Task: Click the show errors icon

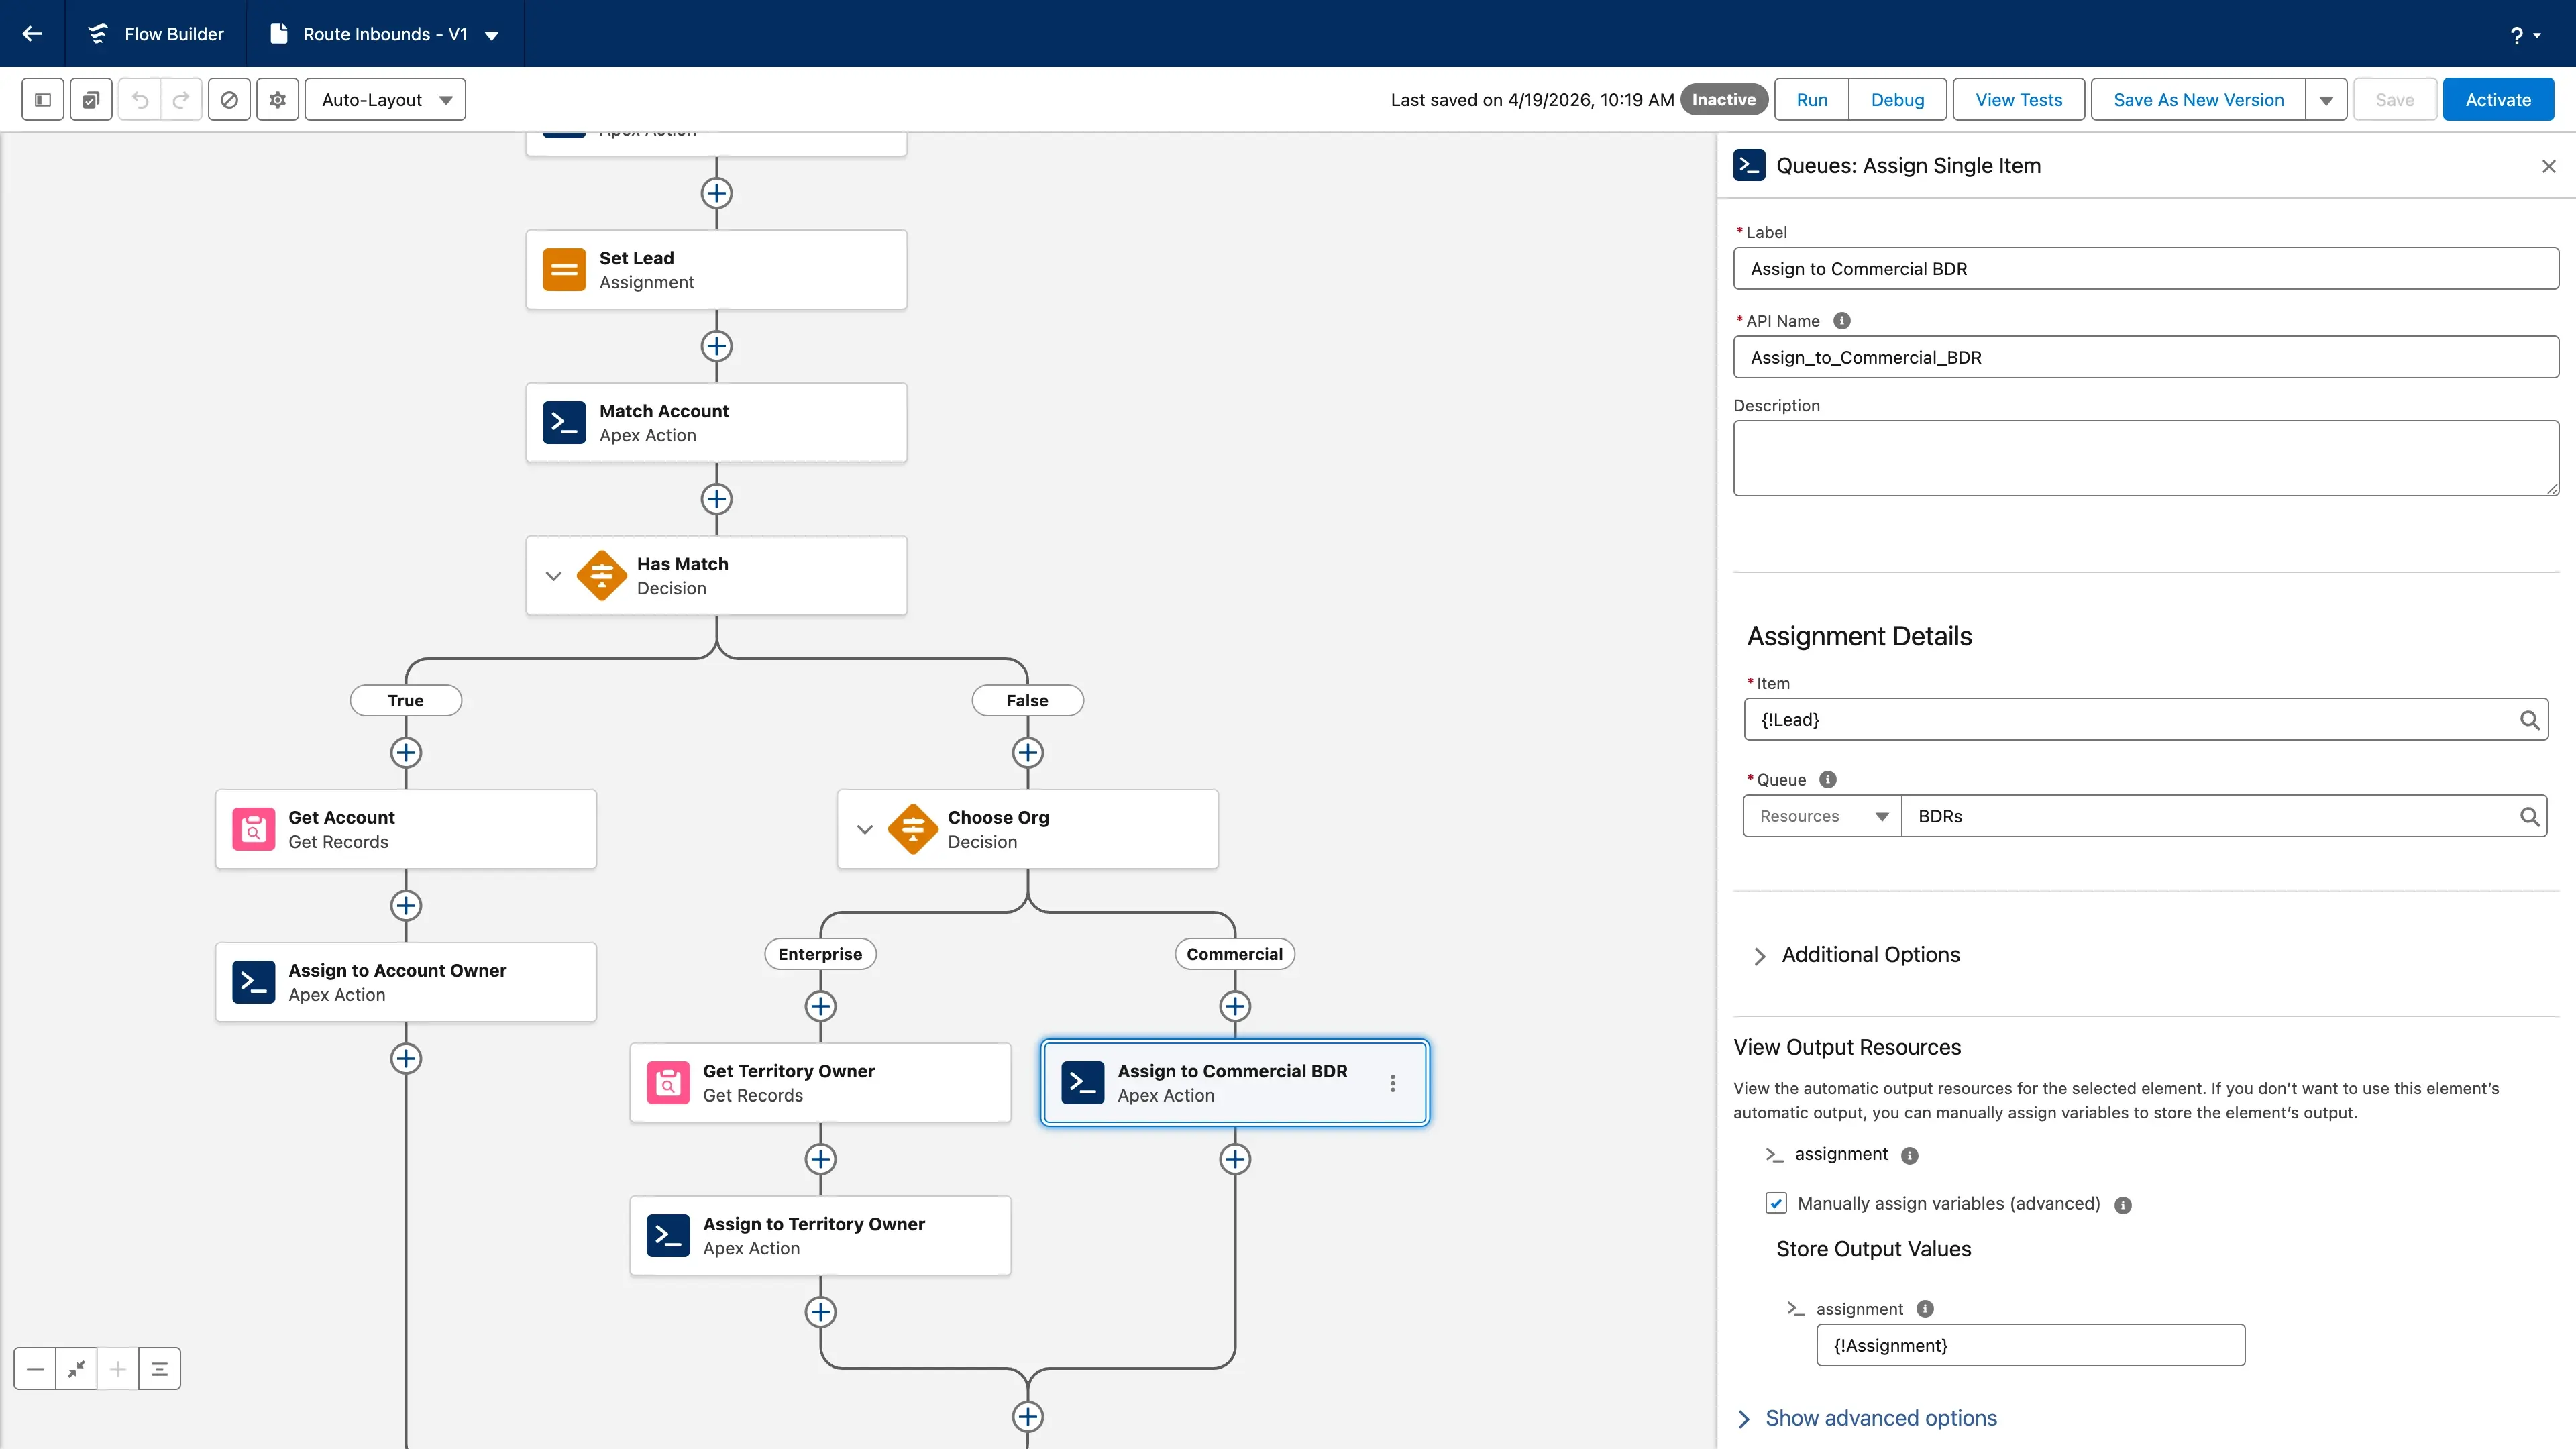Action: (229, 100)
